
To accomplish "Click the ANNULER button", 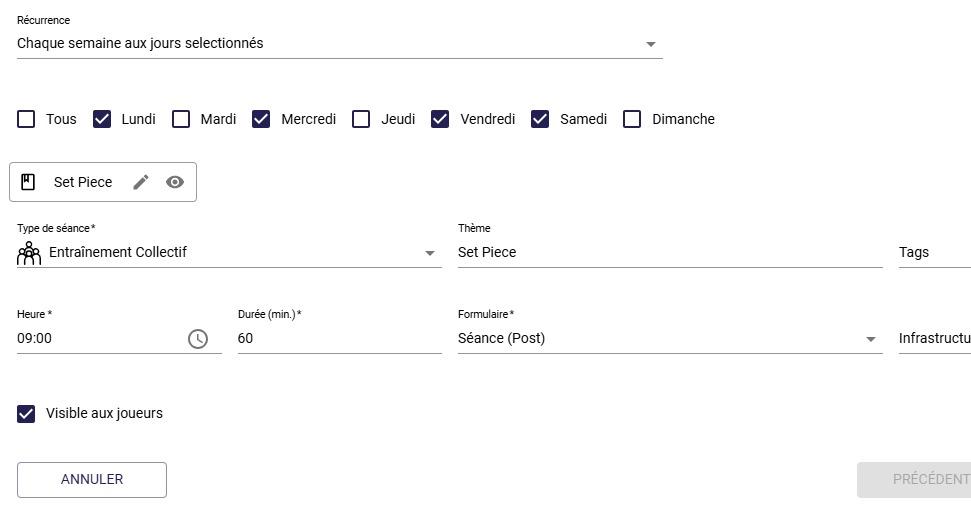I will point(92,480).
